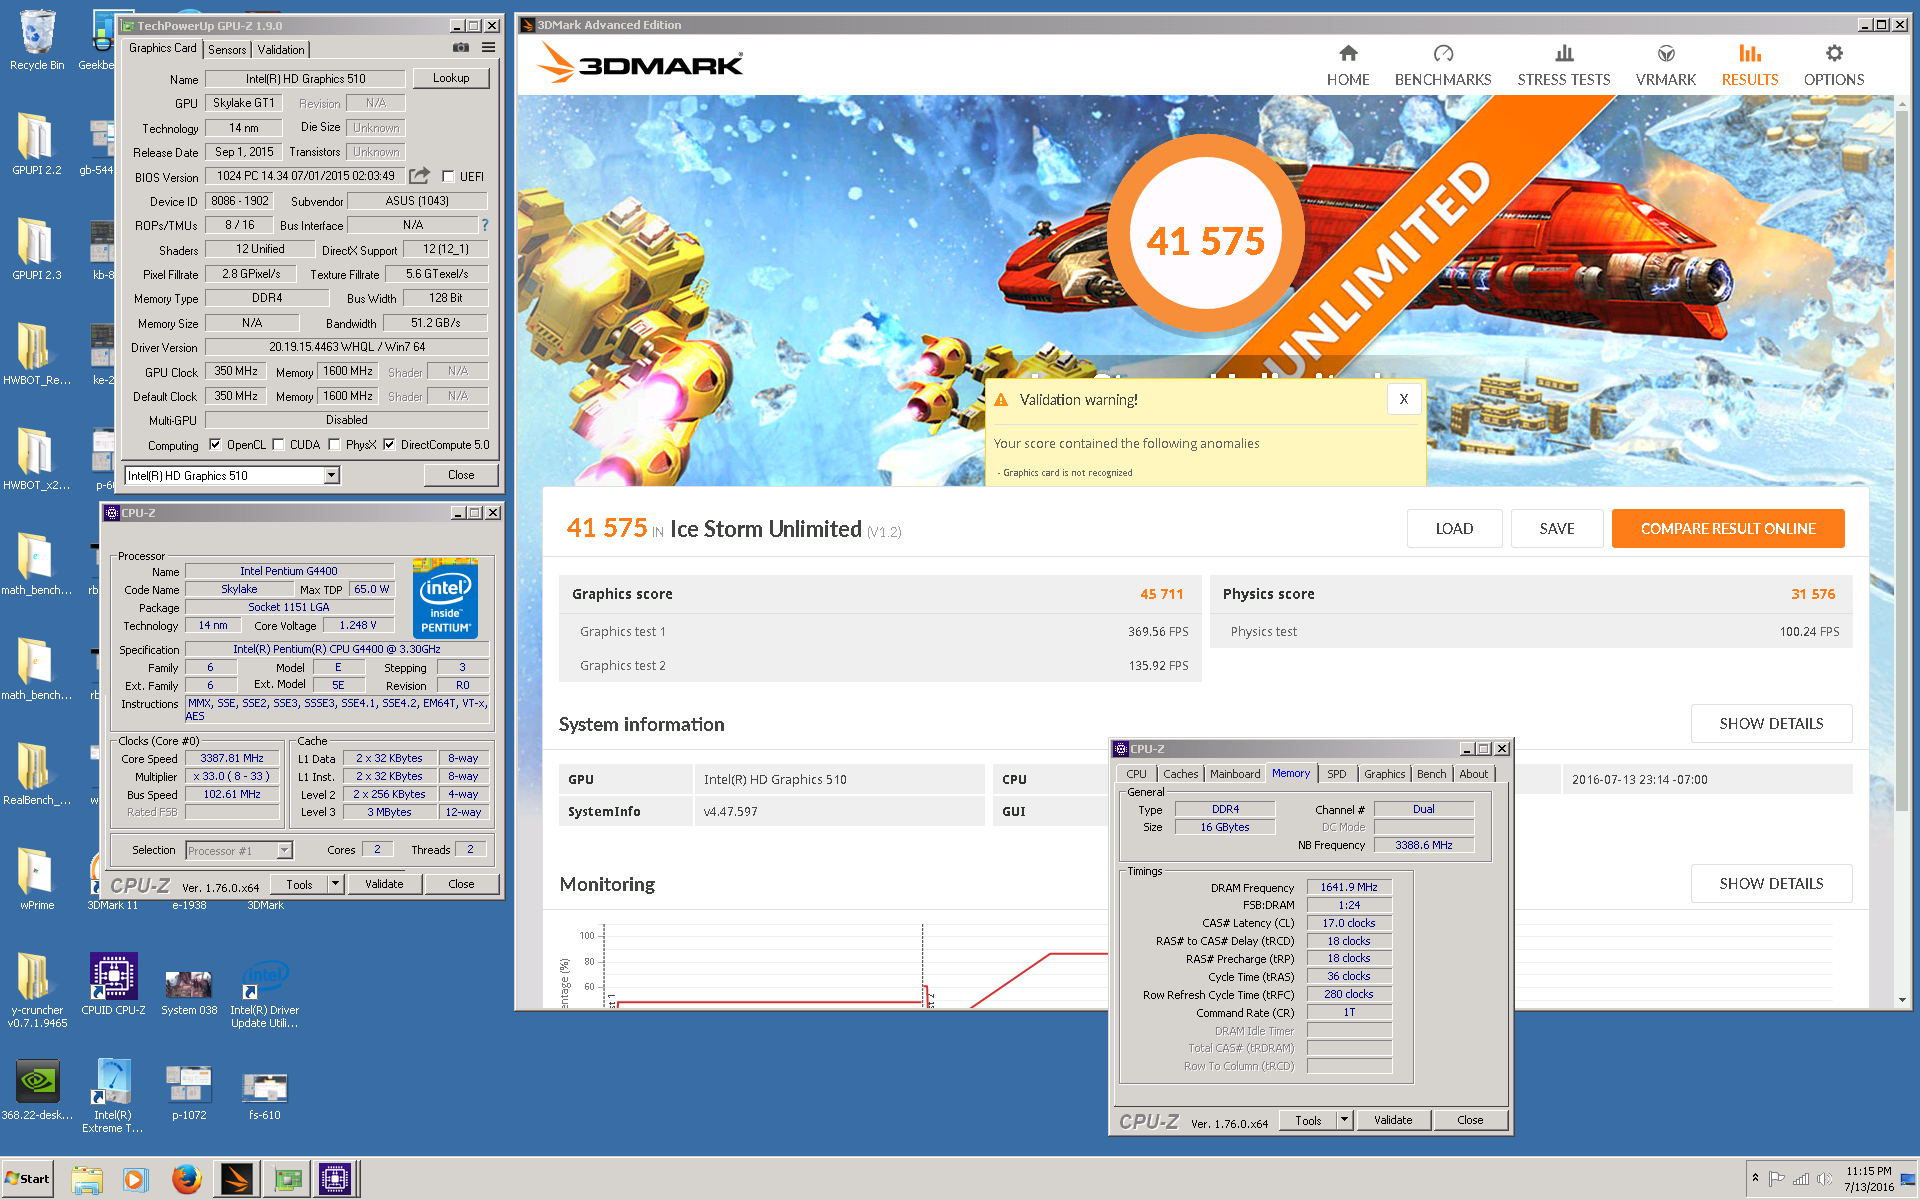Toggle OpenCL checkbox in GPU-Z
The width and height of the screenshot is (1920, 1200).
[214, 444]
